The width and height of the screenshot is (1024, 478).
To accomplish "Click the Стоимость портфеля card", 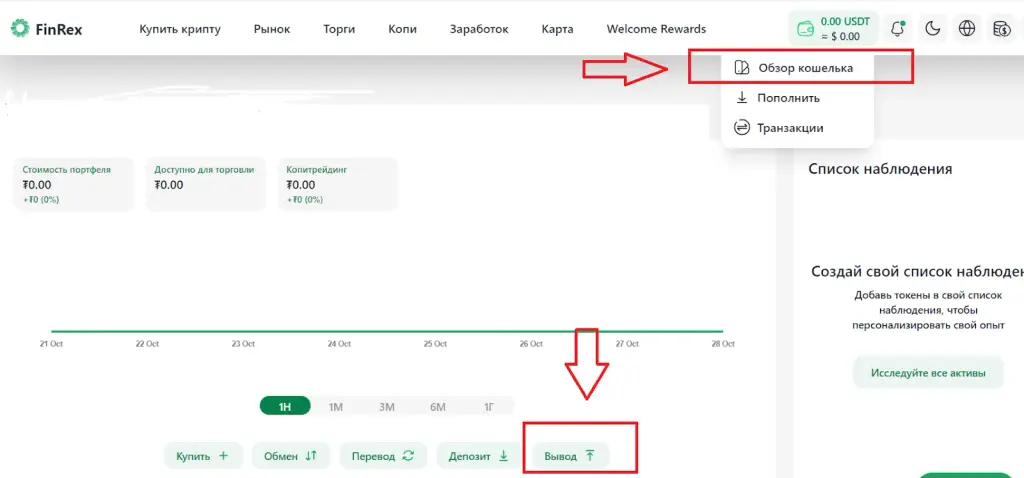I will pos(73,184).
